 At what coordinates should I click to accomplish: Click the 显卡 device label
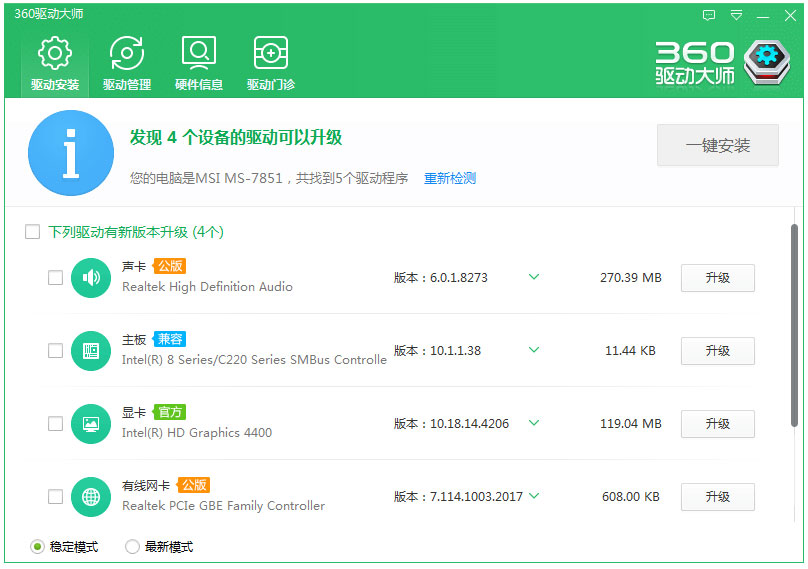pos(134,413)
